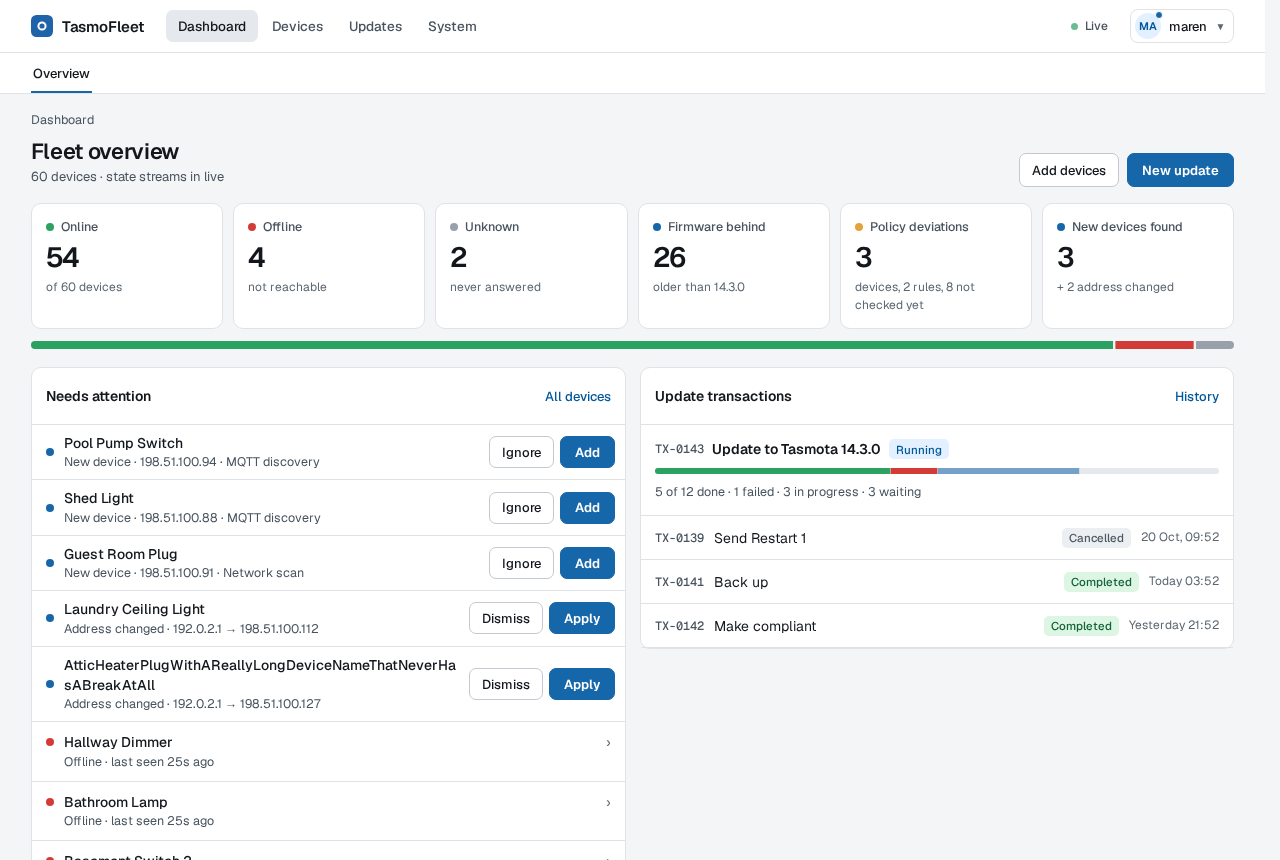Image resolution: width=1280 pixels, height=860 pixels.
Task: Click the Dashboard breadcrumb
Action: (63, 120)
